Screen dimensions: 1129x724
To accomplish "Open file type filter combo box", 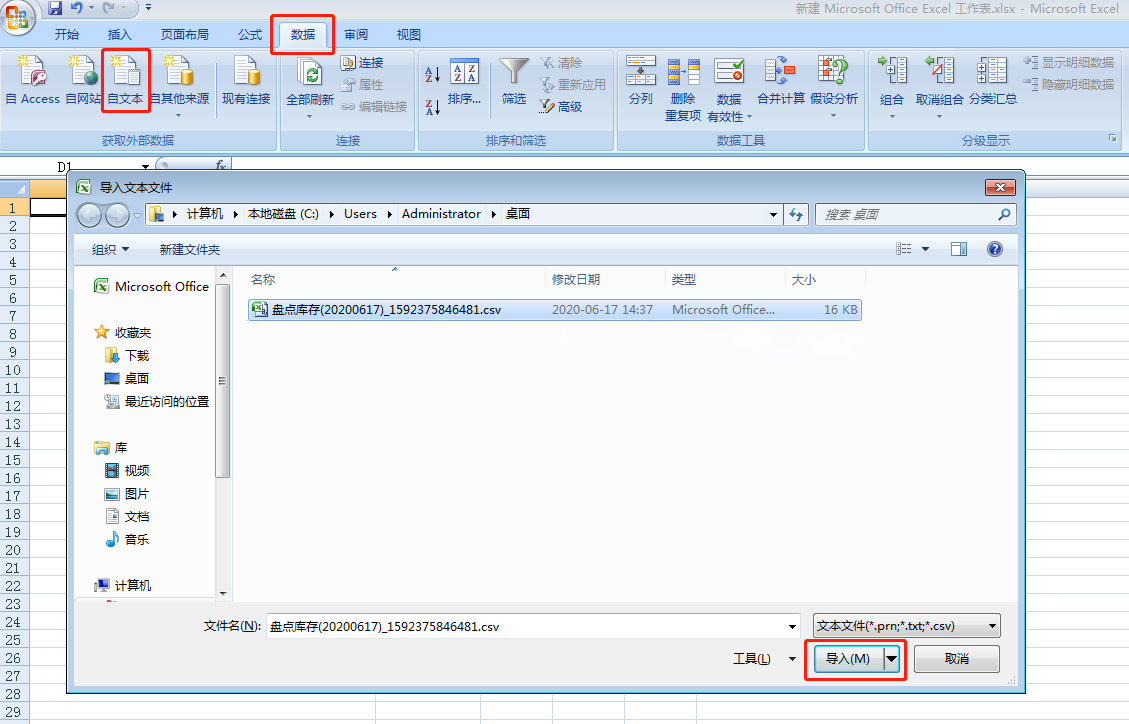I will pos(907,626).
